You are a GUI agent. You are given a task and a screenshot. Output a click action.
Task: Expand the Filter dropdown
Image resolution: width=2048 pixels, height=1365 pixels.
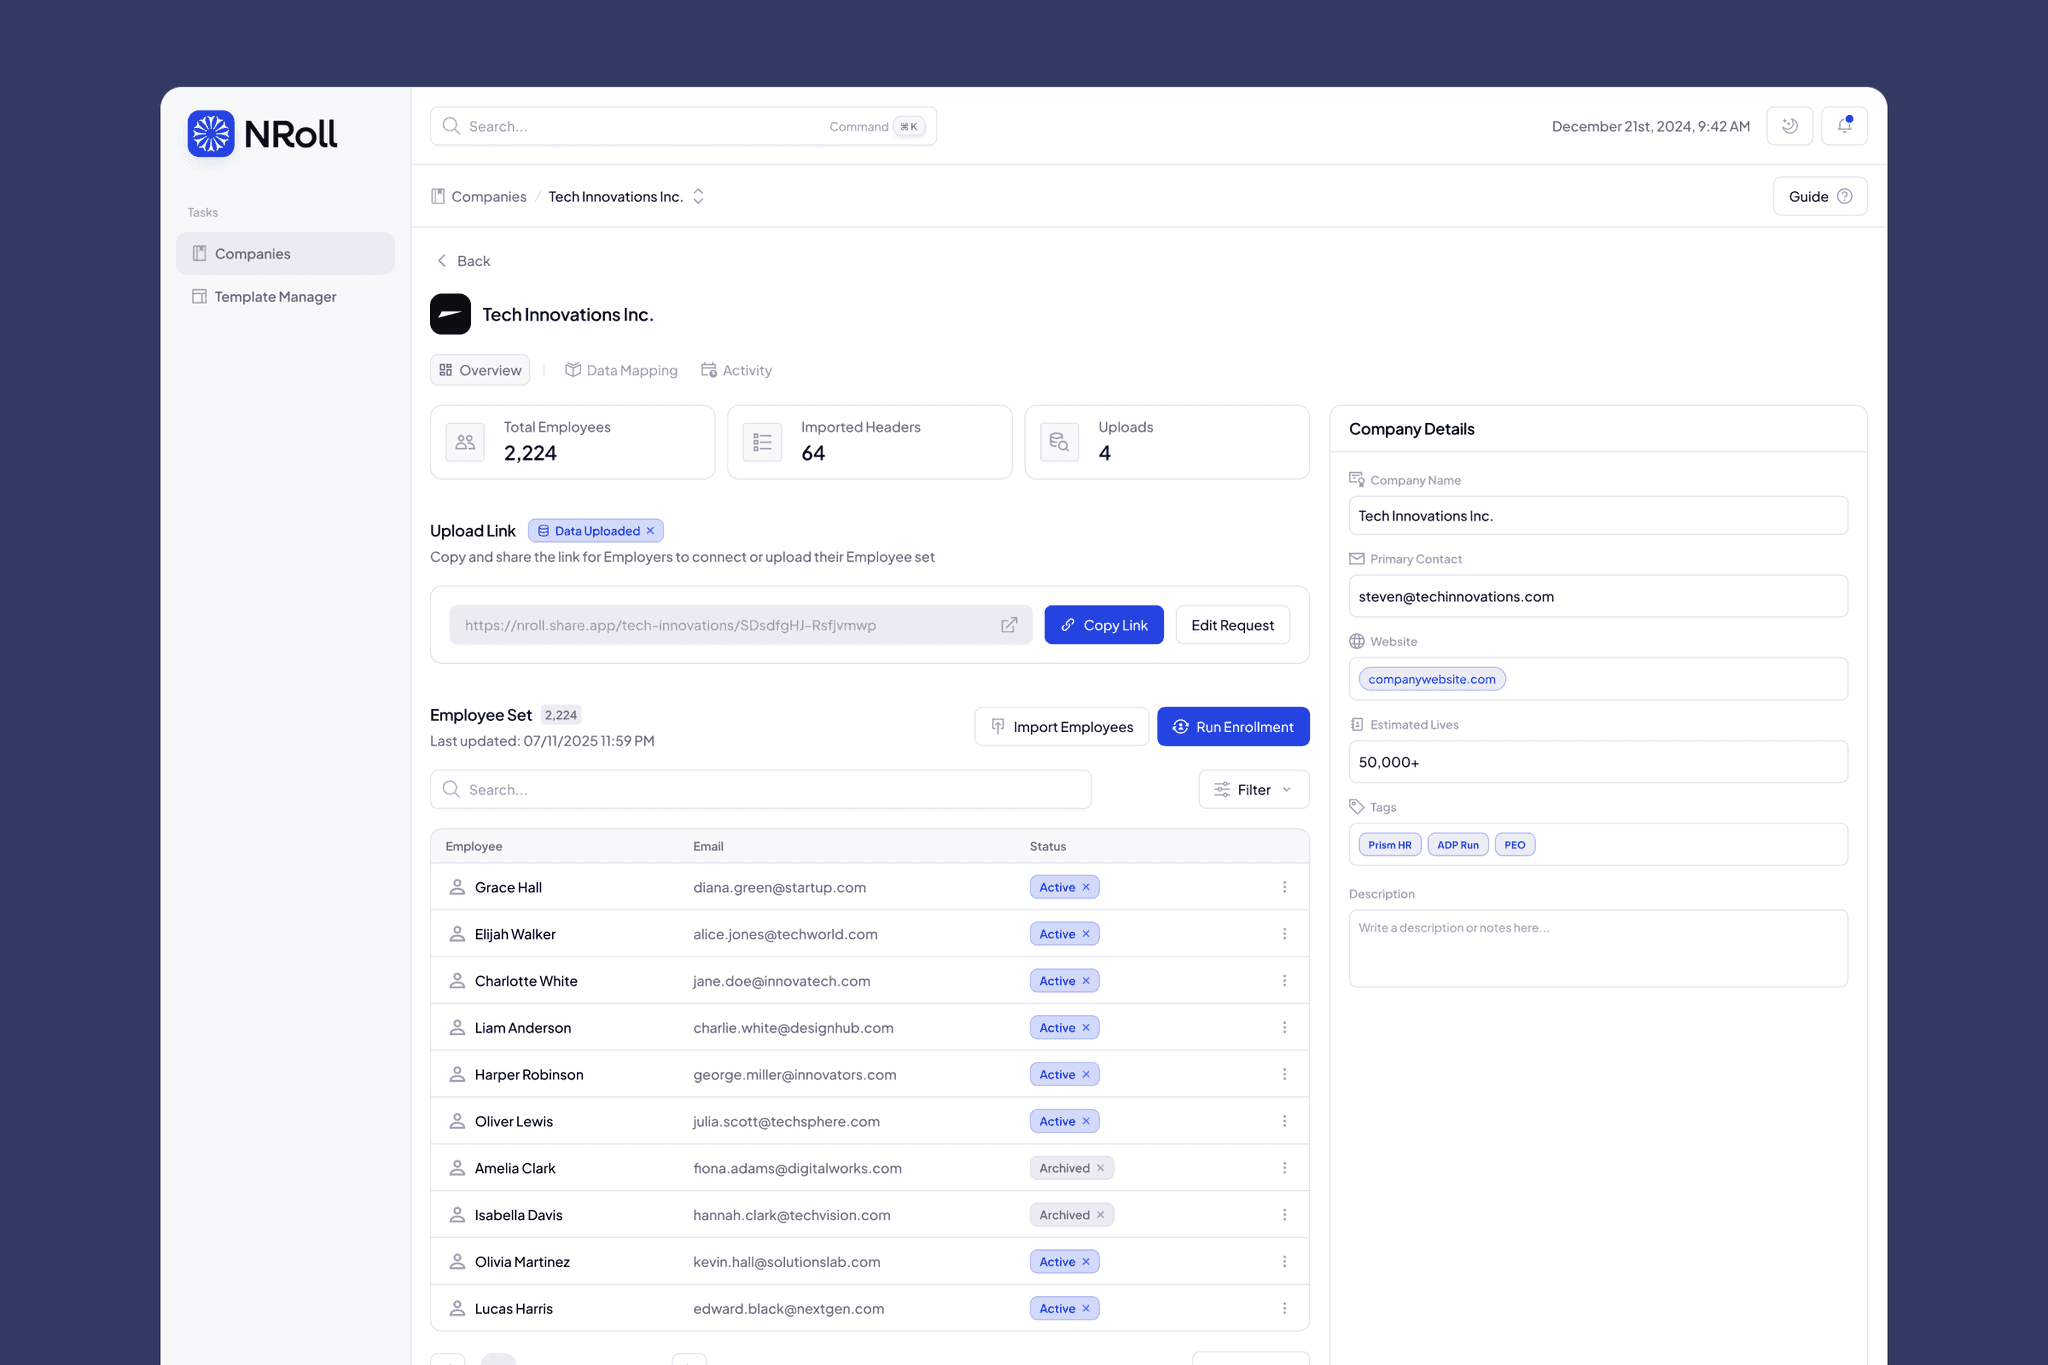click(1253, 789)
